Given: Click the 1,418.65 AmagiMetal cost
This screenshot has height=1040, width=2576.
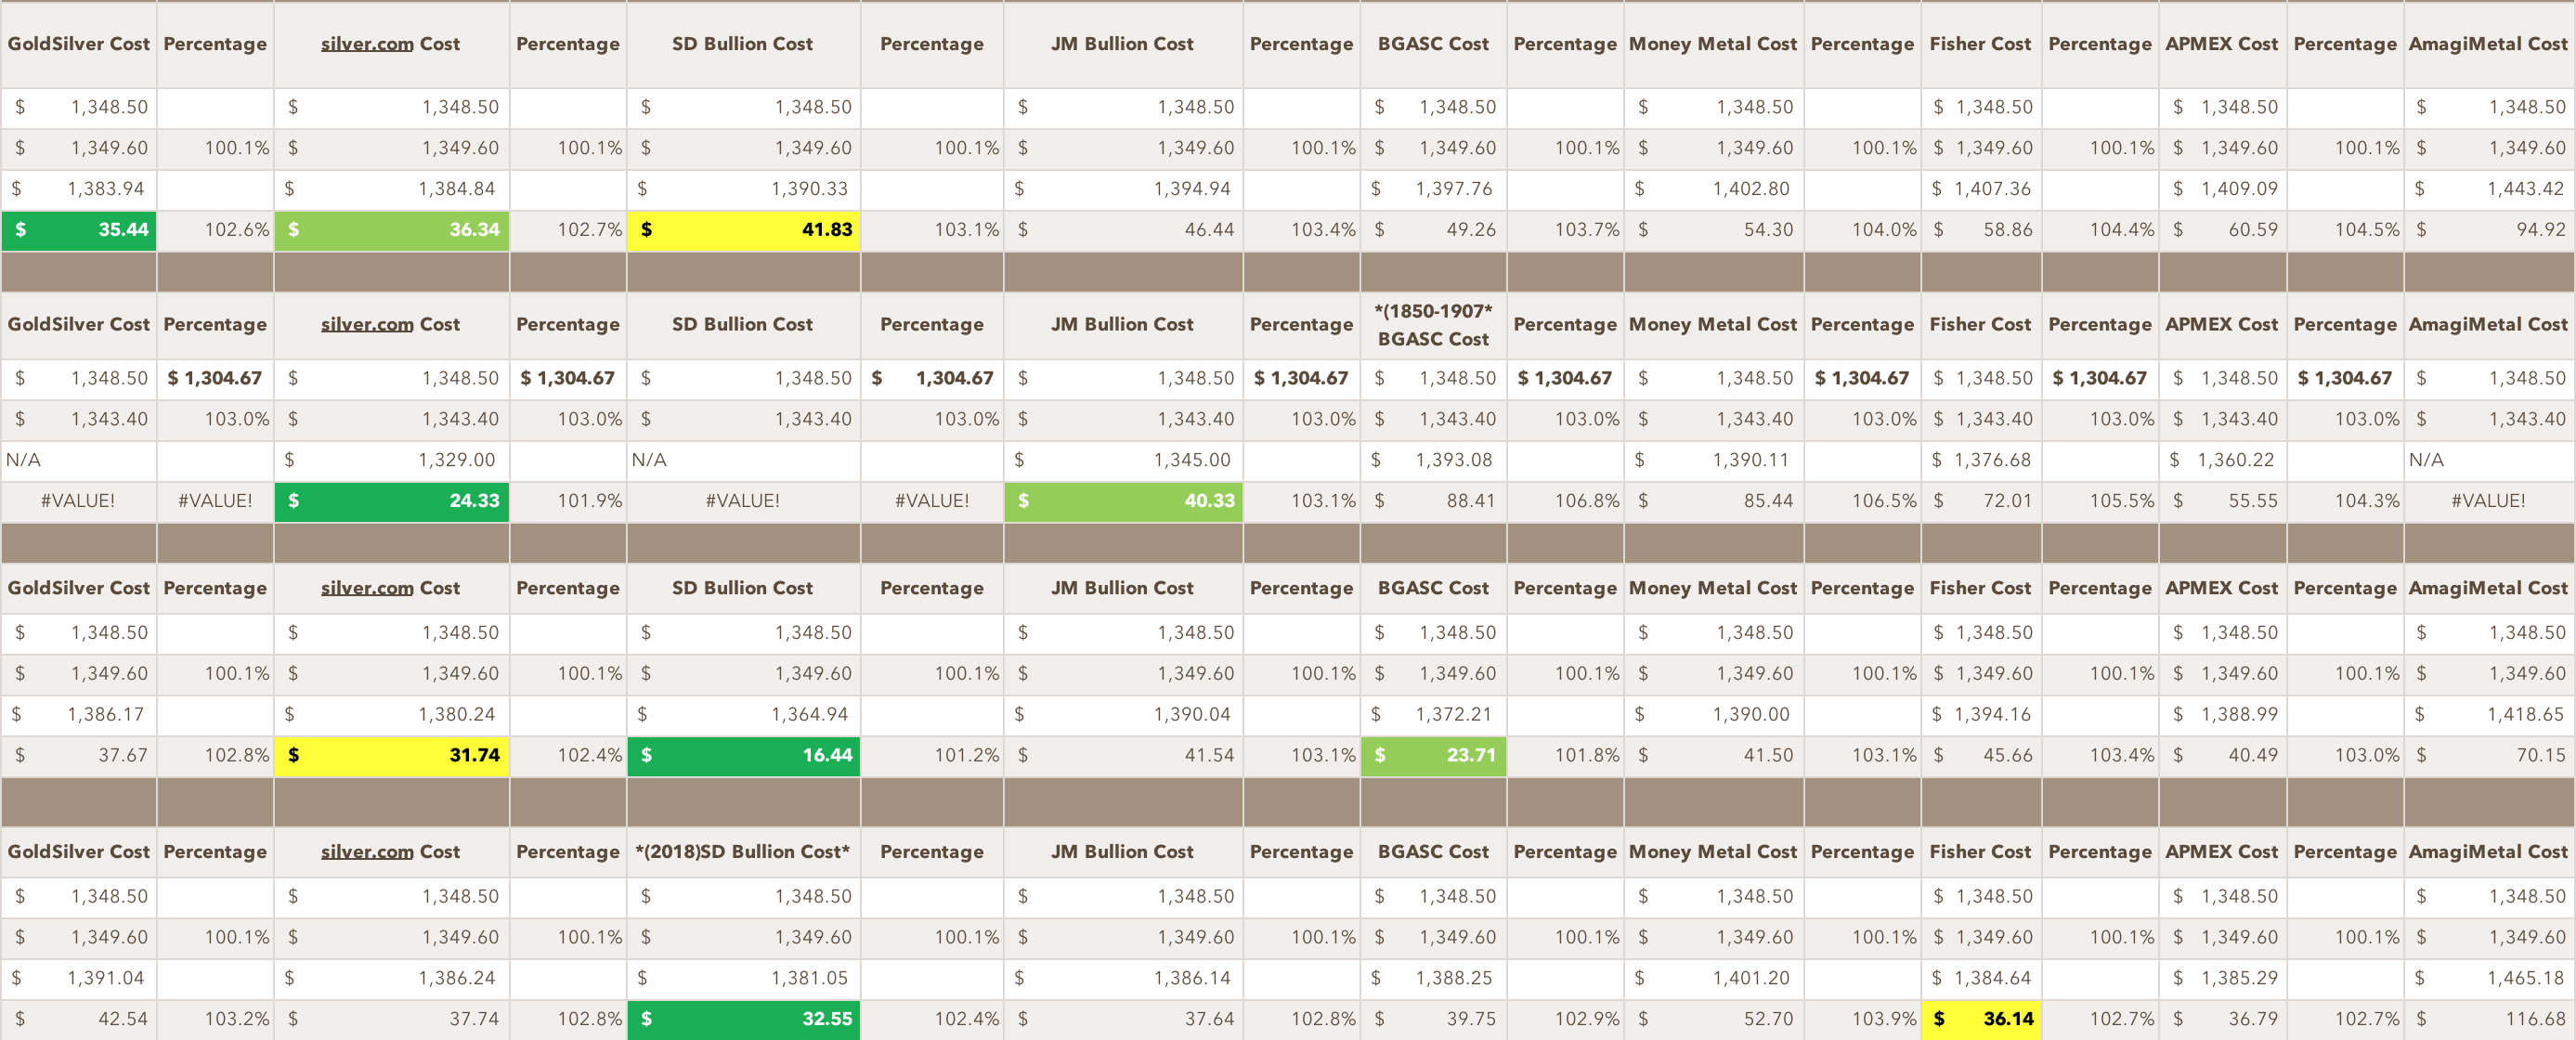Looking at the screenshot, I should click(x=2490, y=715).
